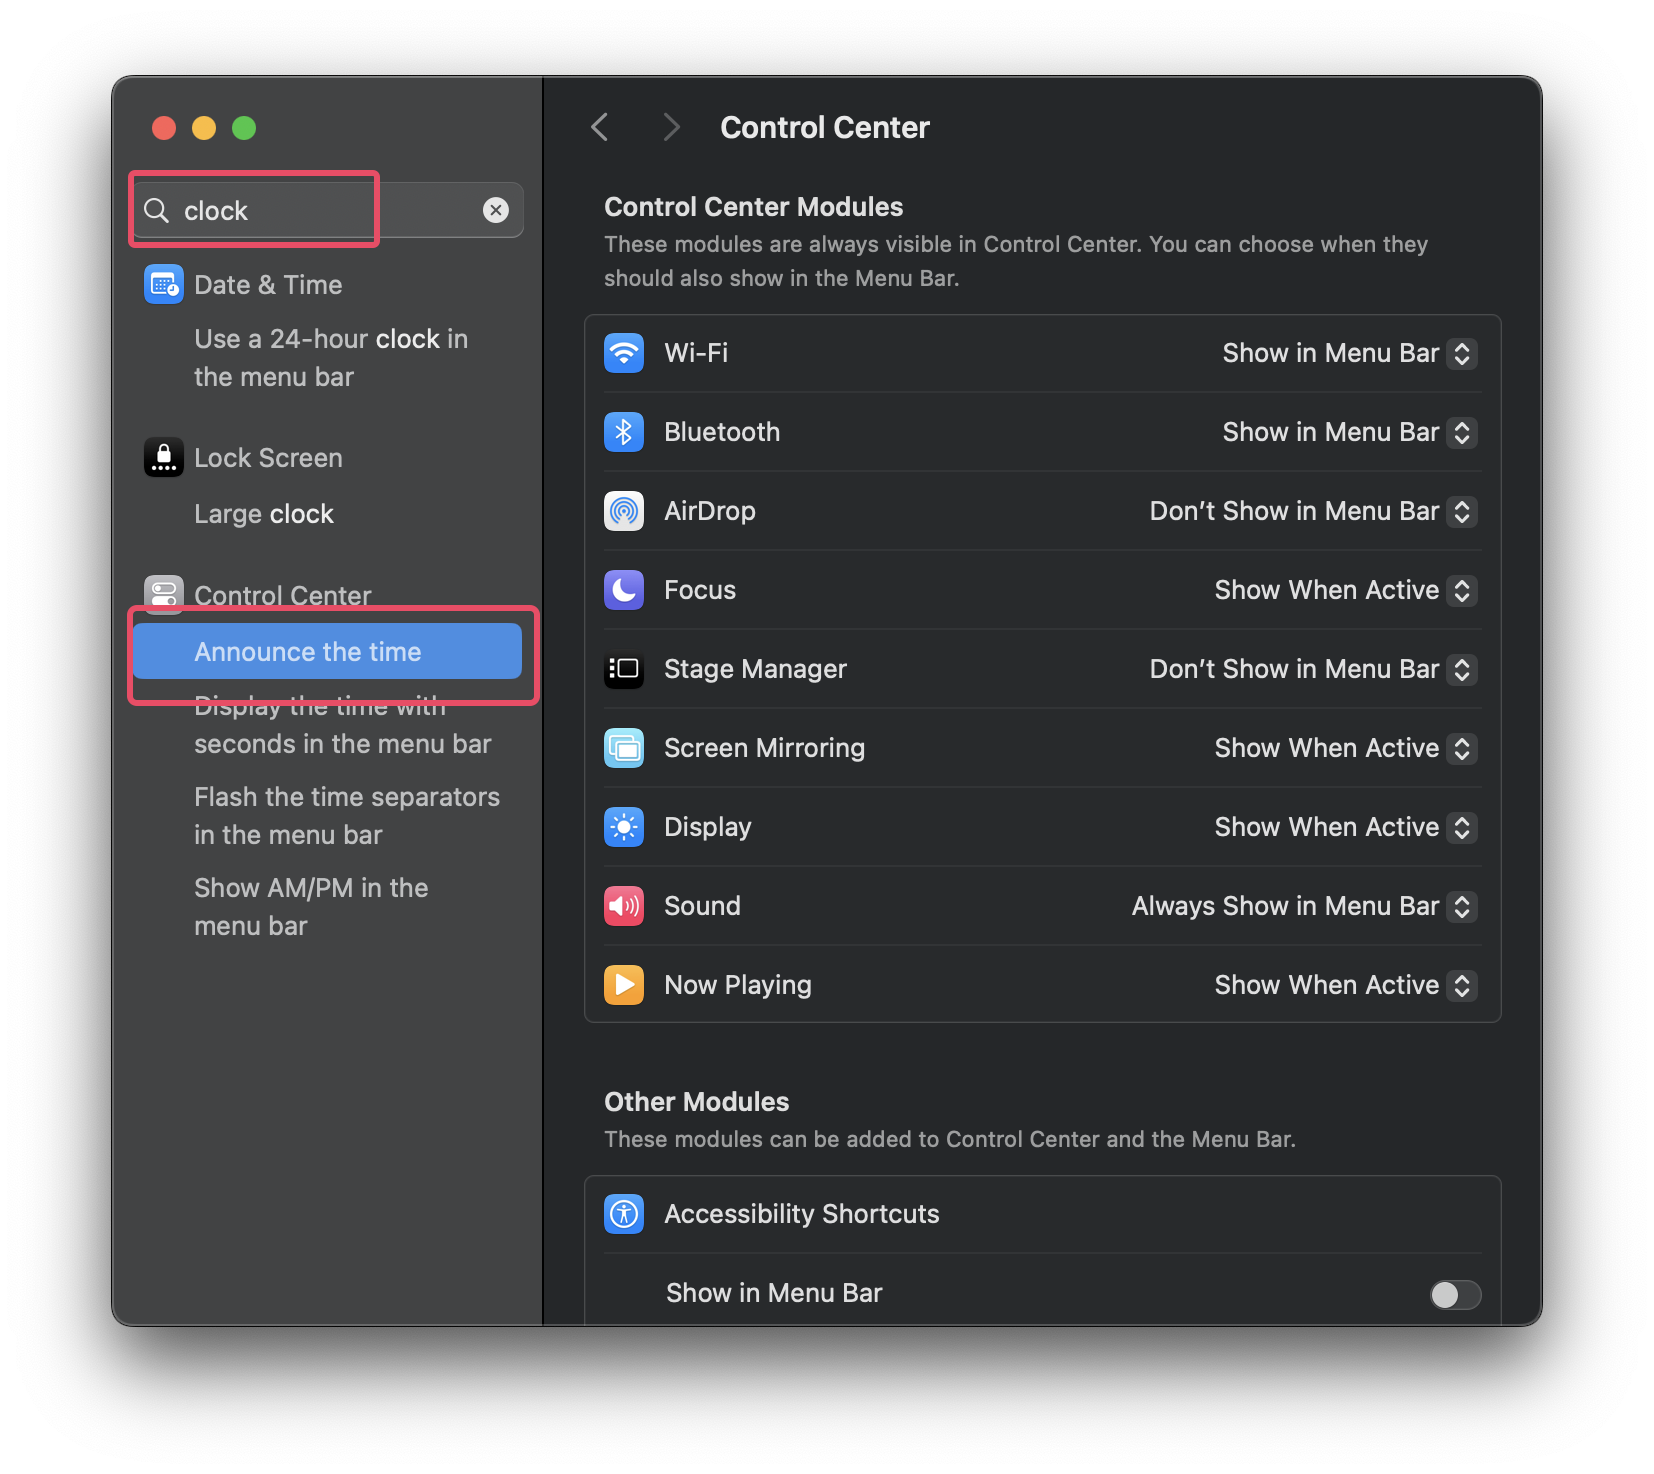Open Screen Mirroring Show When Active popup
The image size is (1654, 1474).
(1345, 748)
